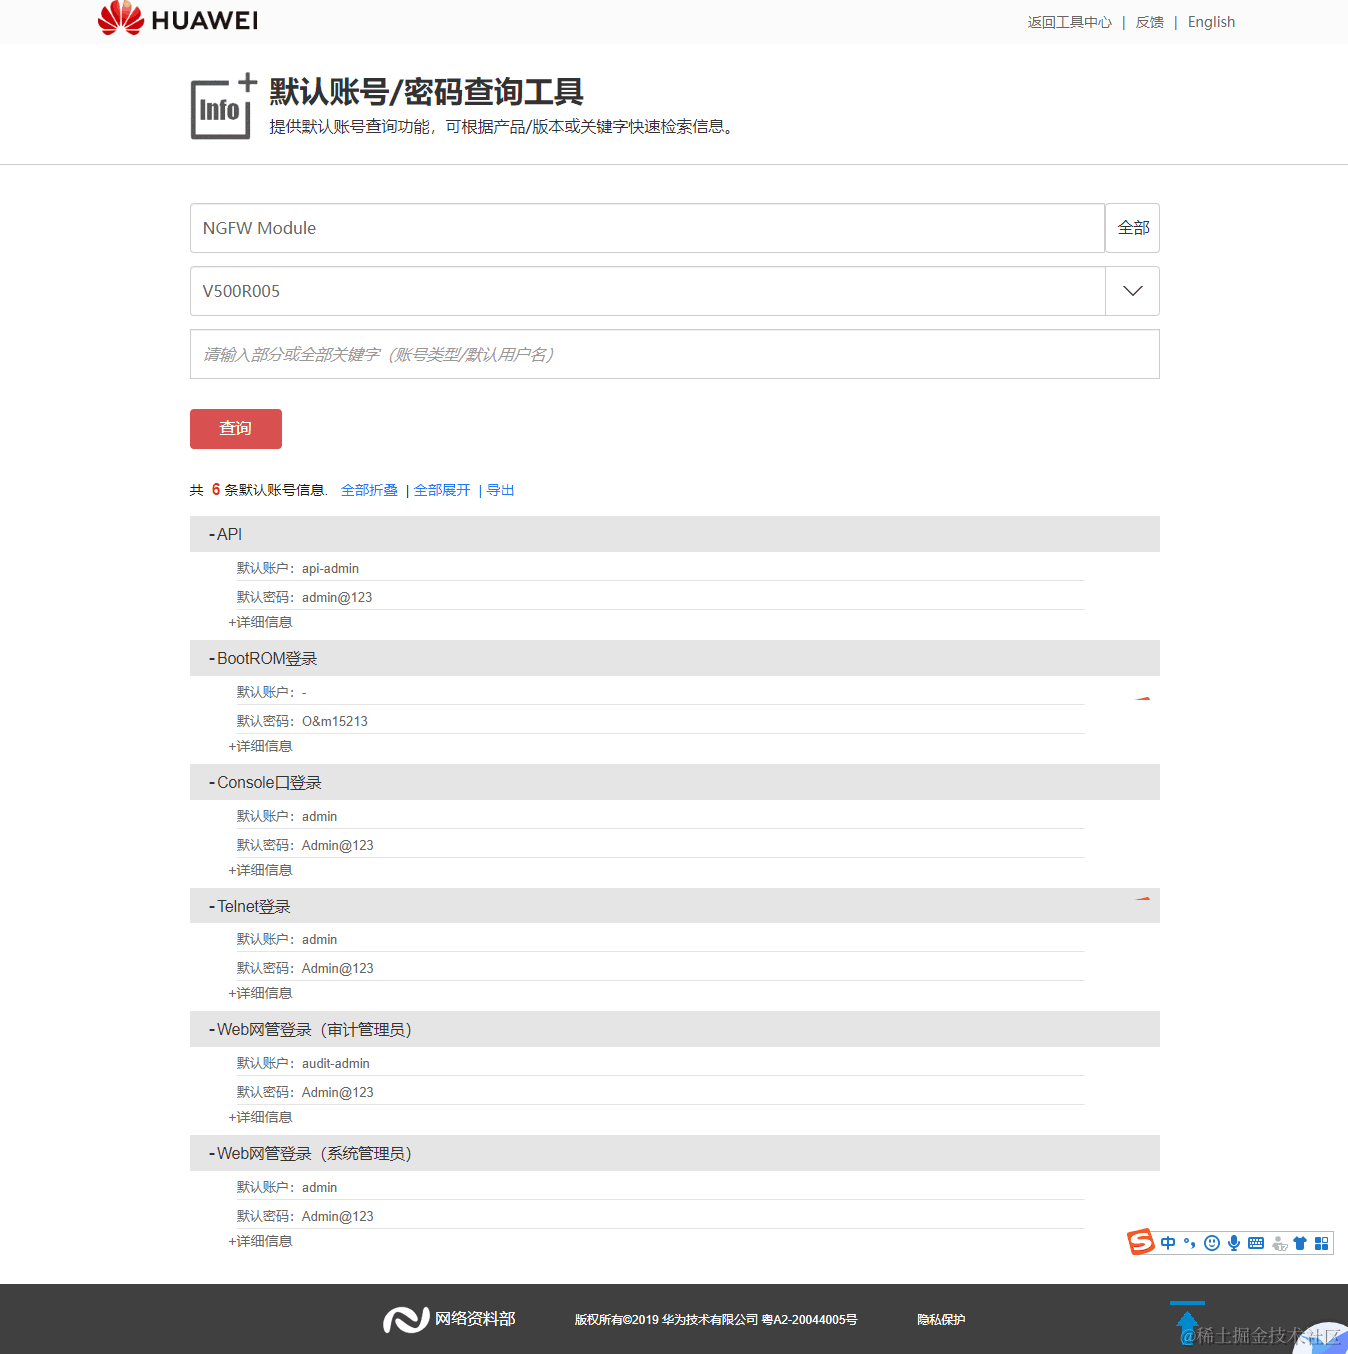Click the red 查询 button
Screen dimensions: 1348x1354
[236, 429]
